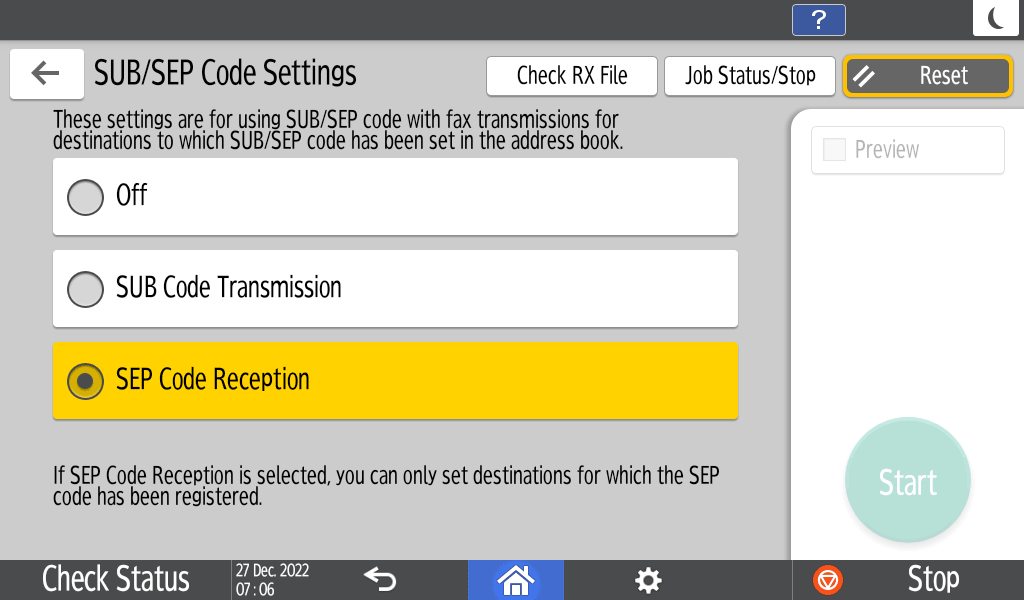The width and height of the screenshot is (1024, 600).
Task: Go to the Home screen icon
Action: click(x=515, y=579)
